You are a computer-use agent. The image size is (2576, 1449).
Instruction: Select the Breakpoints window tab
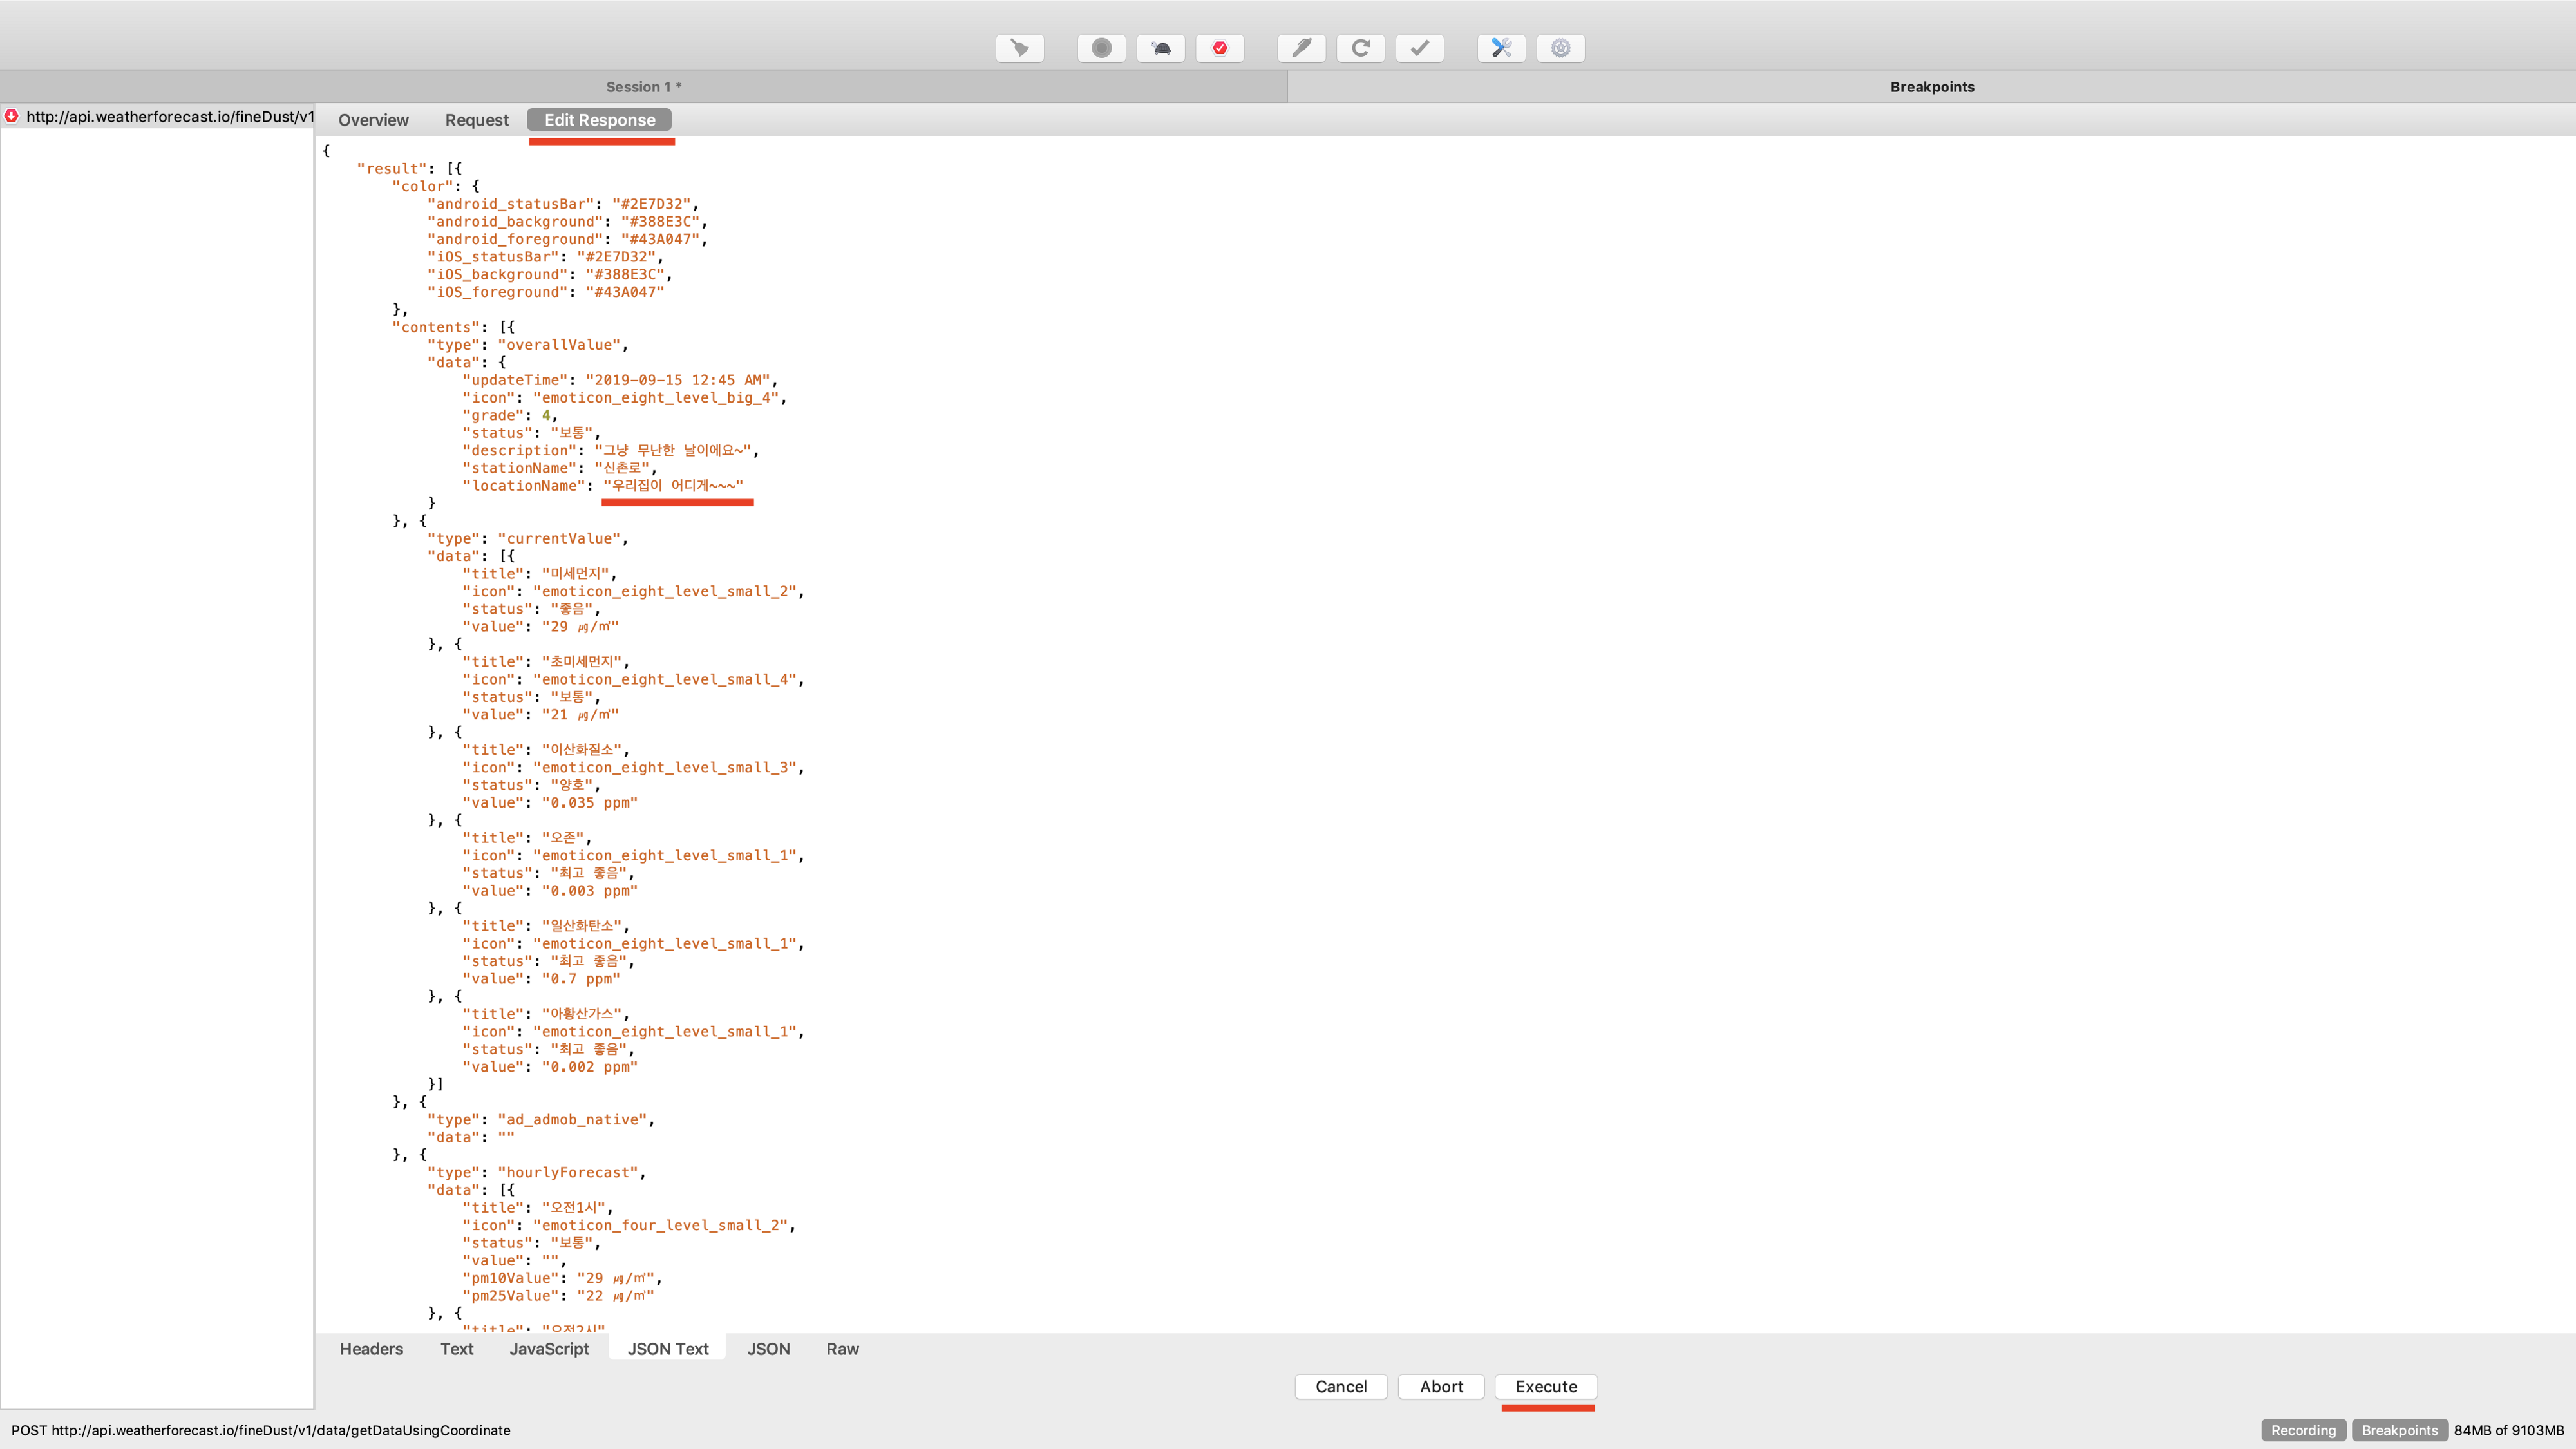pyautogui.click(x=1931, y=87)
